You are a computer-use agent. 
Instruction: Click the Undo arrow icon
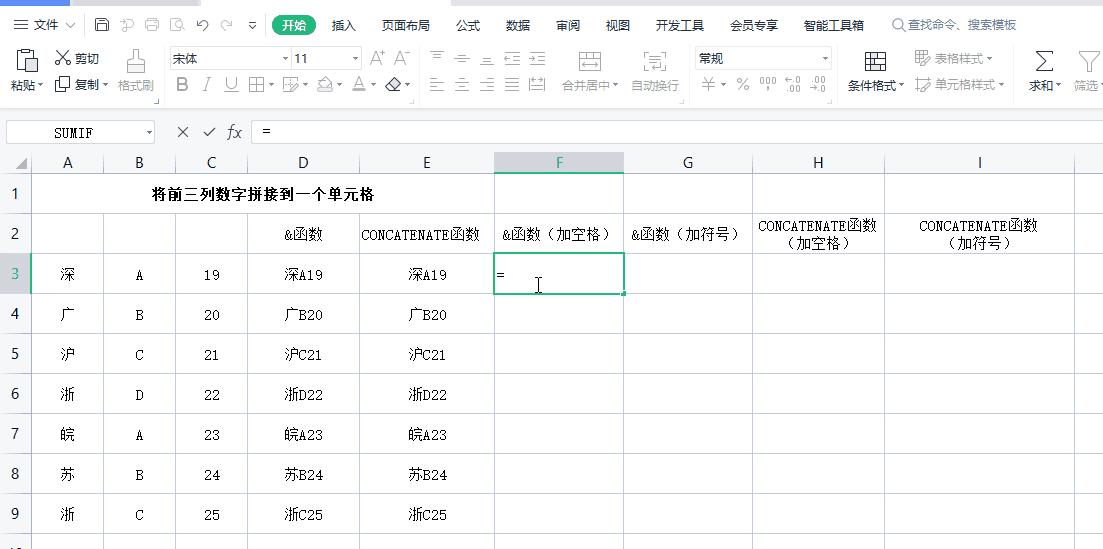click(x=203, y=25)
